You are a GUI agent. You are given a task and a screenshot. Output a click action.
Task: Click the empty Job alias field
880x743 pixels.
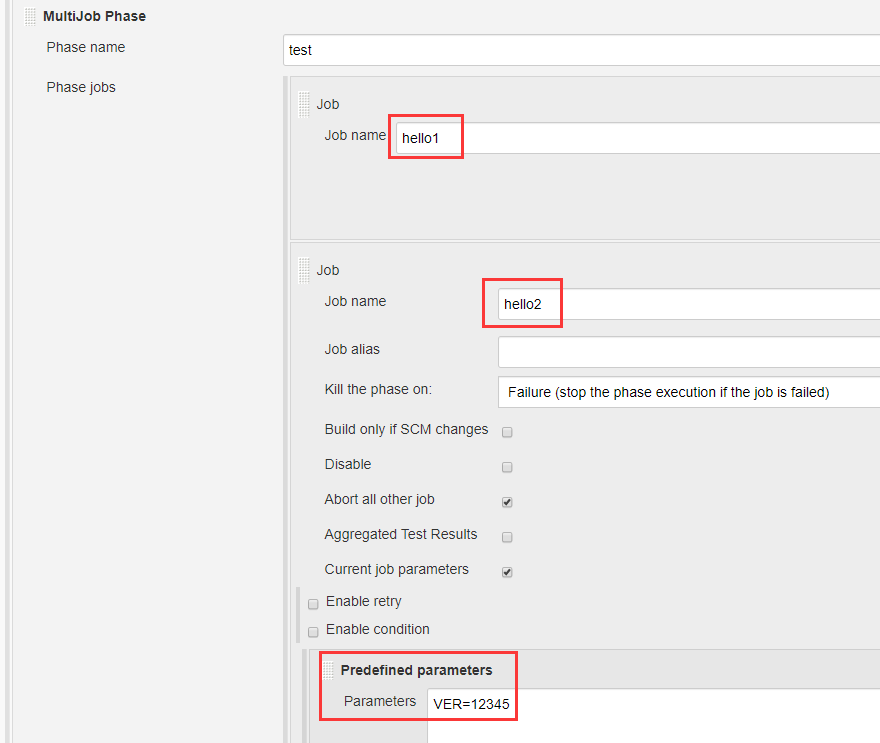point(689,352)
